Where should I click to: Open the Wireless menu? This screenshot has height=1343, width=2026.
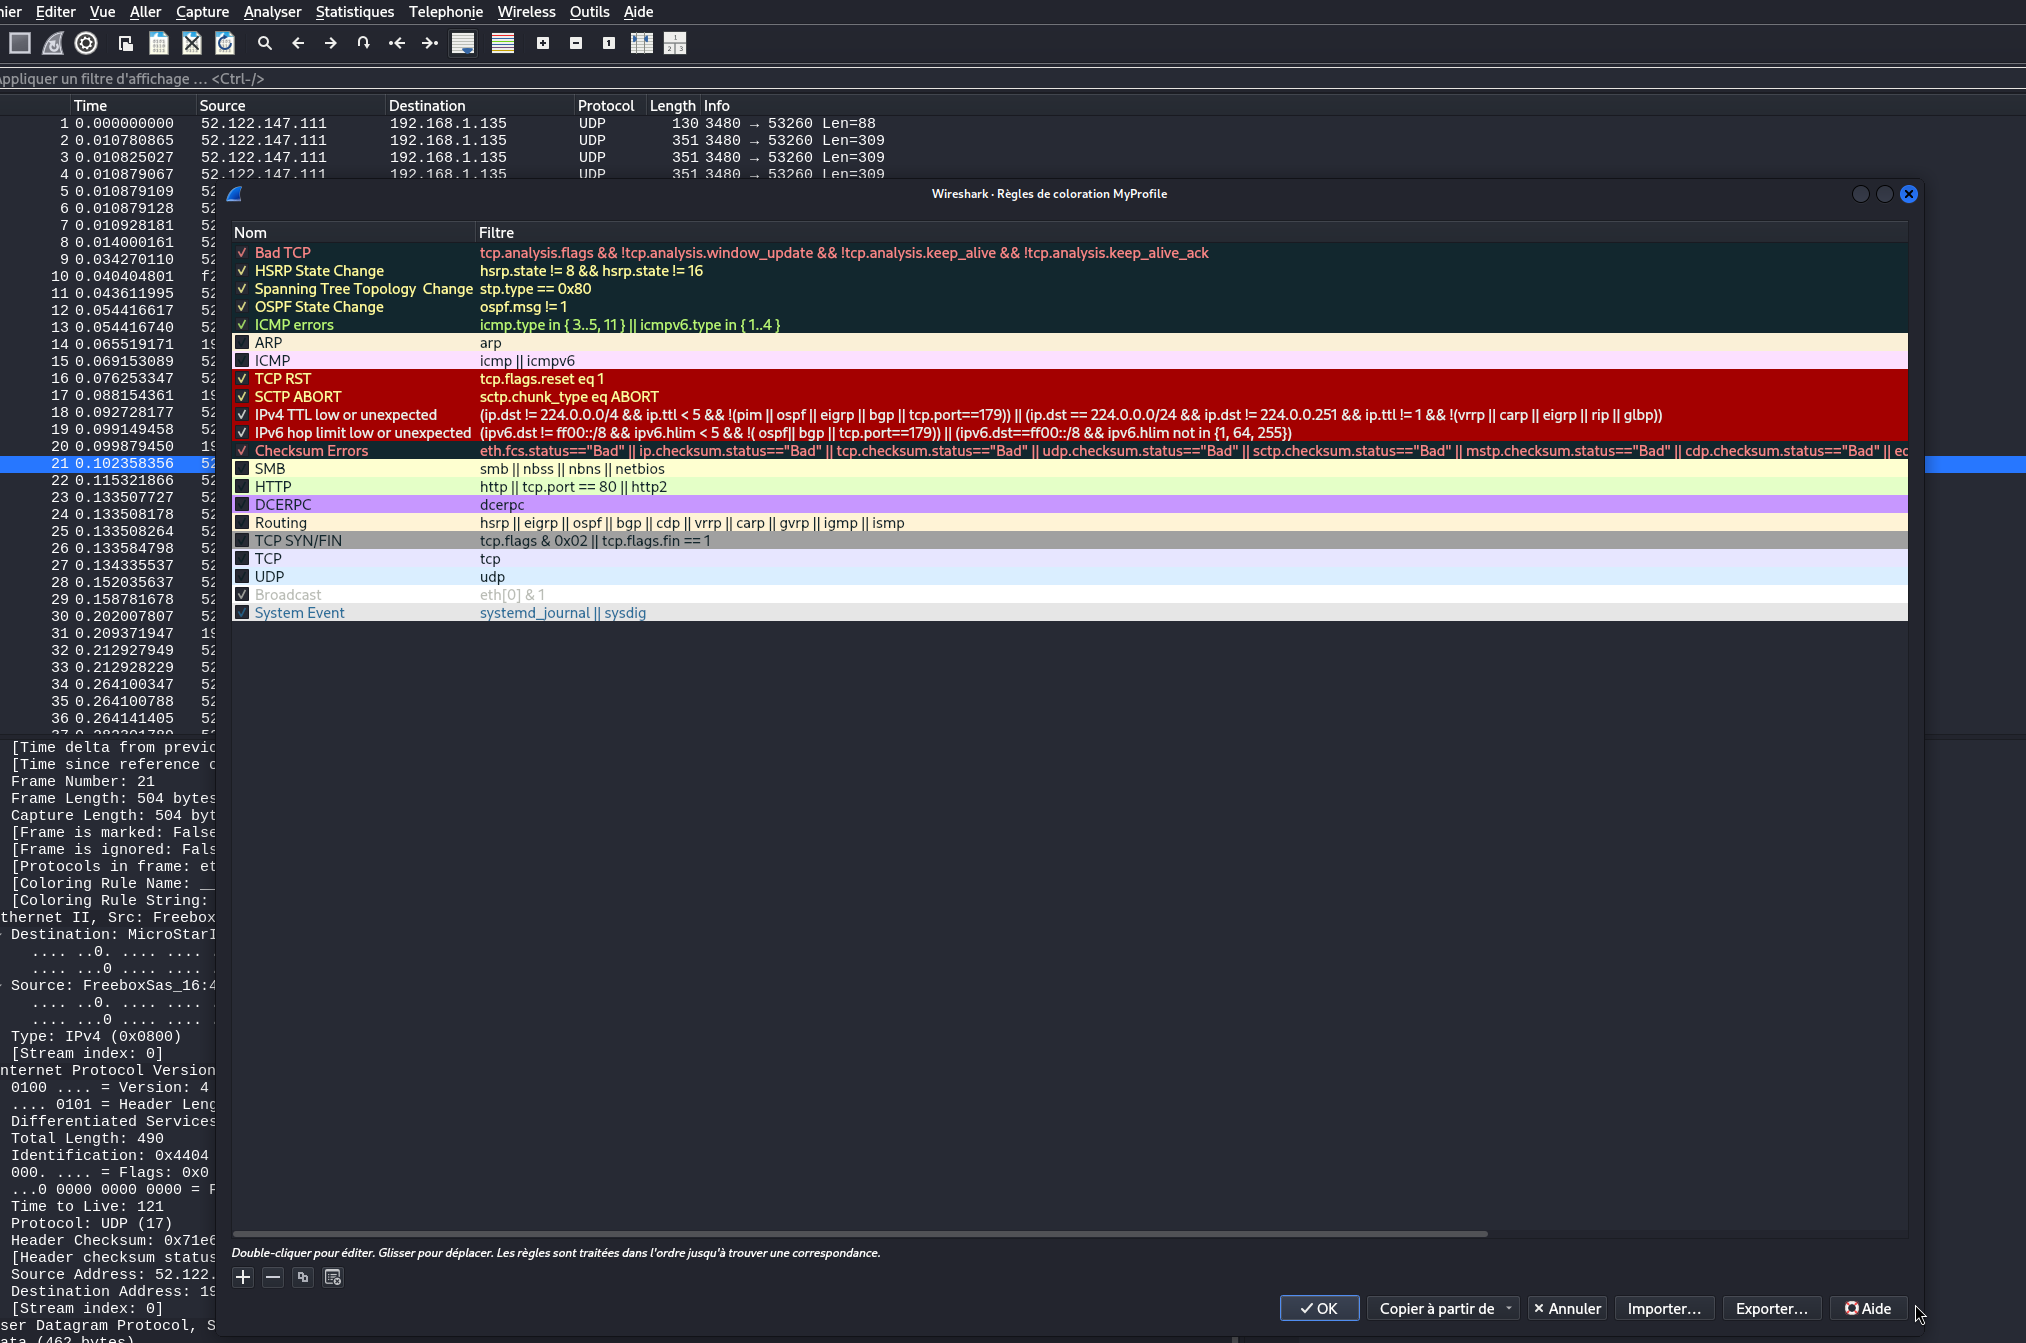[526, 12]
